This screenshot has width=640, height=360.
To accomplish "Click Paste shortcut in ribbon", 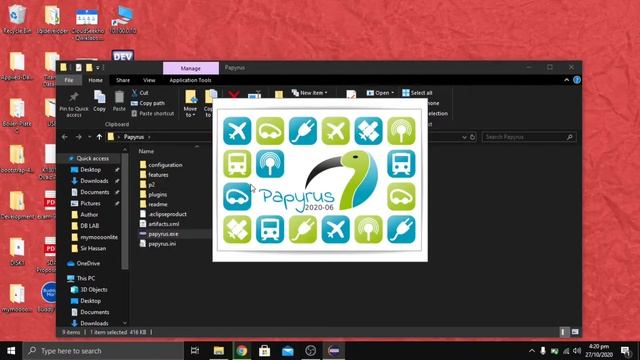I will (x=153, y=113).
